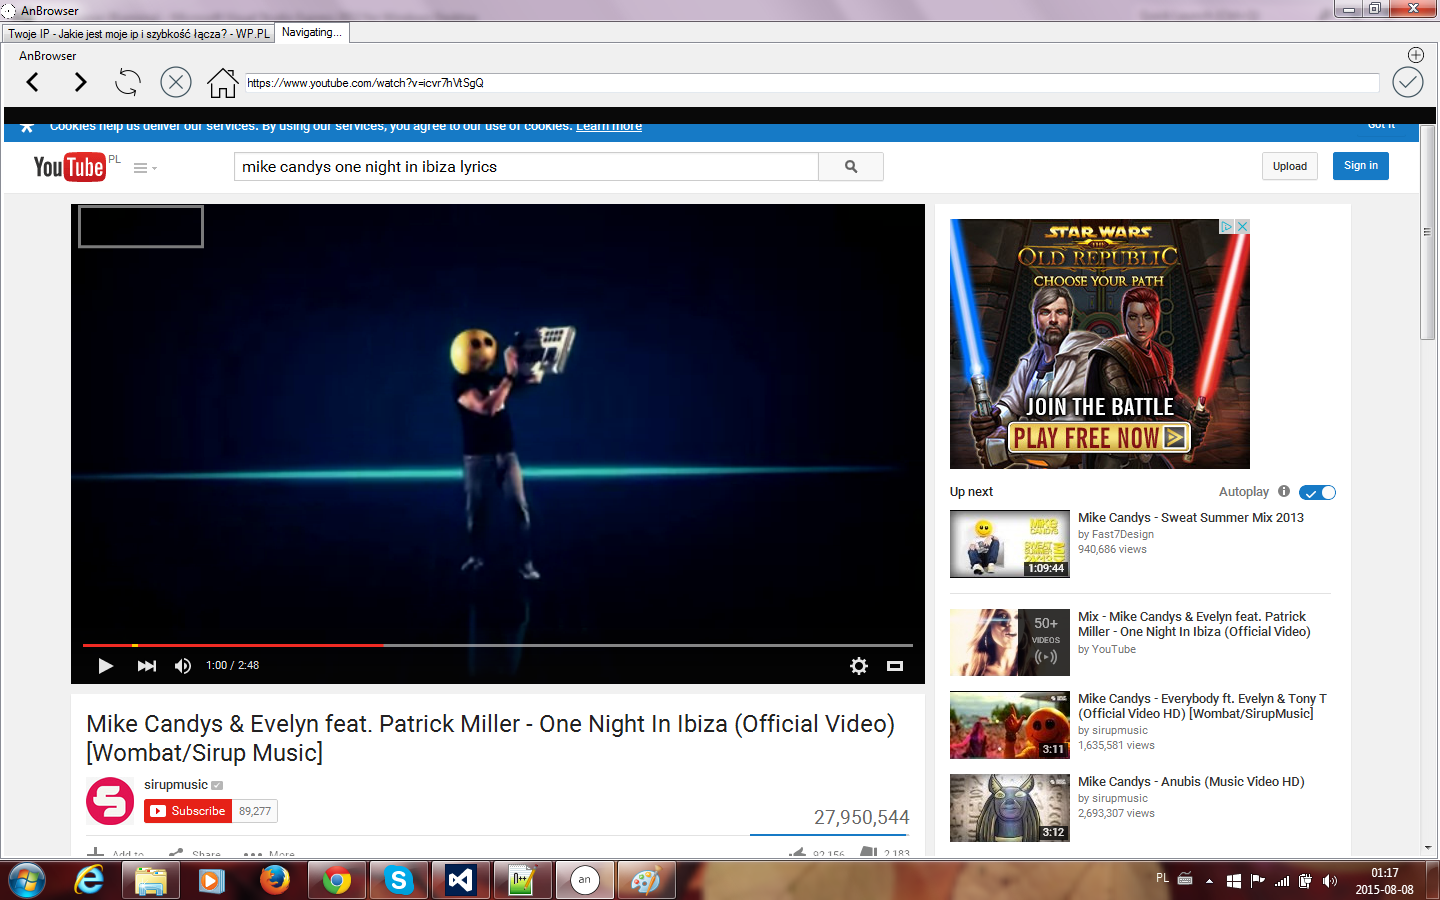Click the 'by Fast7Design' channel text
Screen dimensions: 1440x900
[x=1116, y=534]
